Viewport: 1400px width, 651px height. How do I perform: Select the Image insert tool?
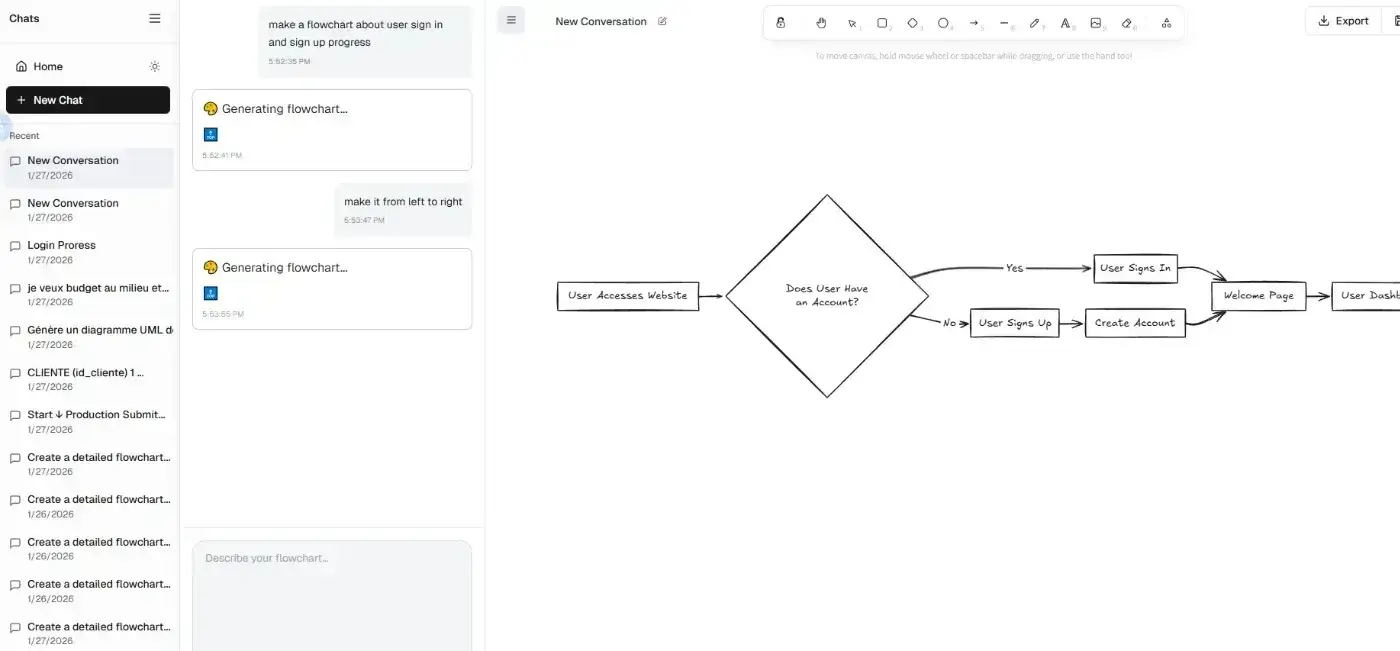coord(1096,22)
